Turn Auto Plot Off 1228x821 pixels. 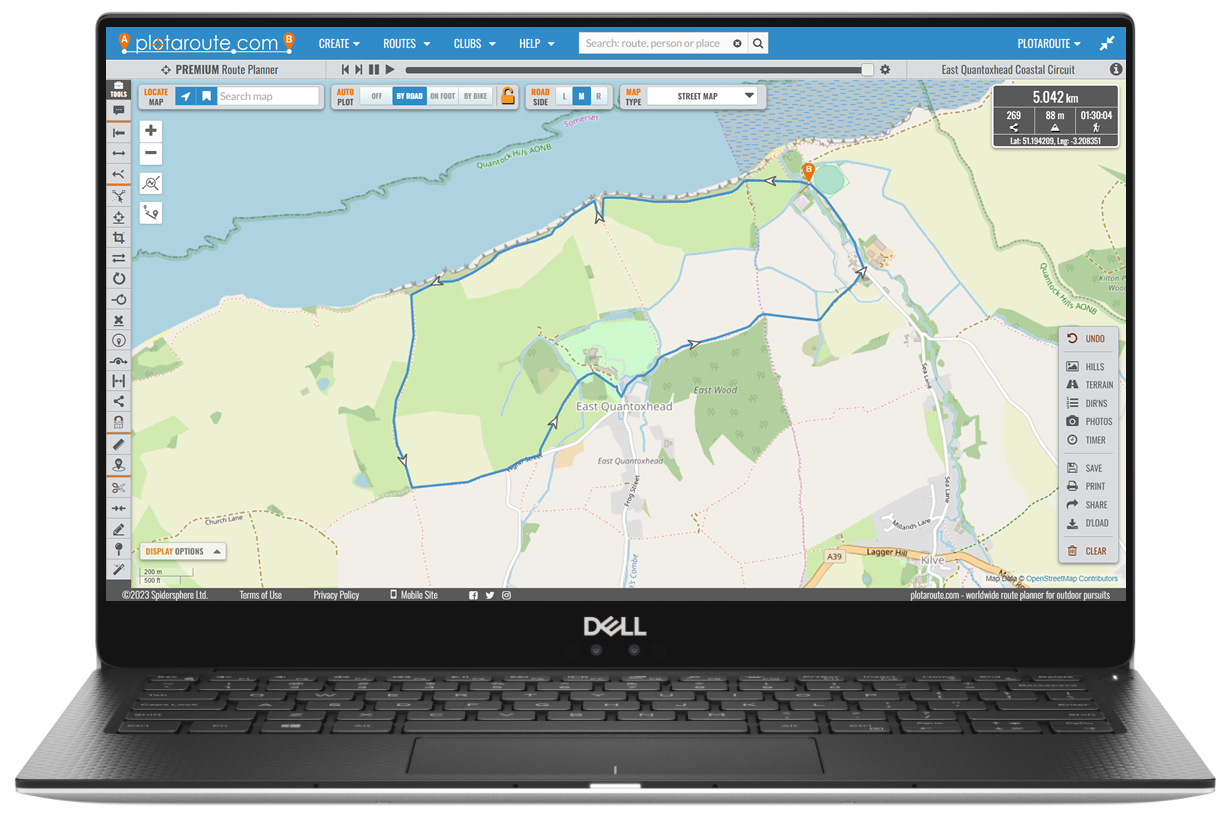click(x=376, y=96)
